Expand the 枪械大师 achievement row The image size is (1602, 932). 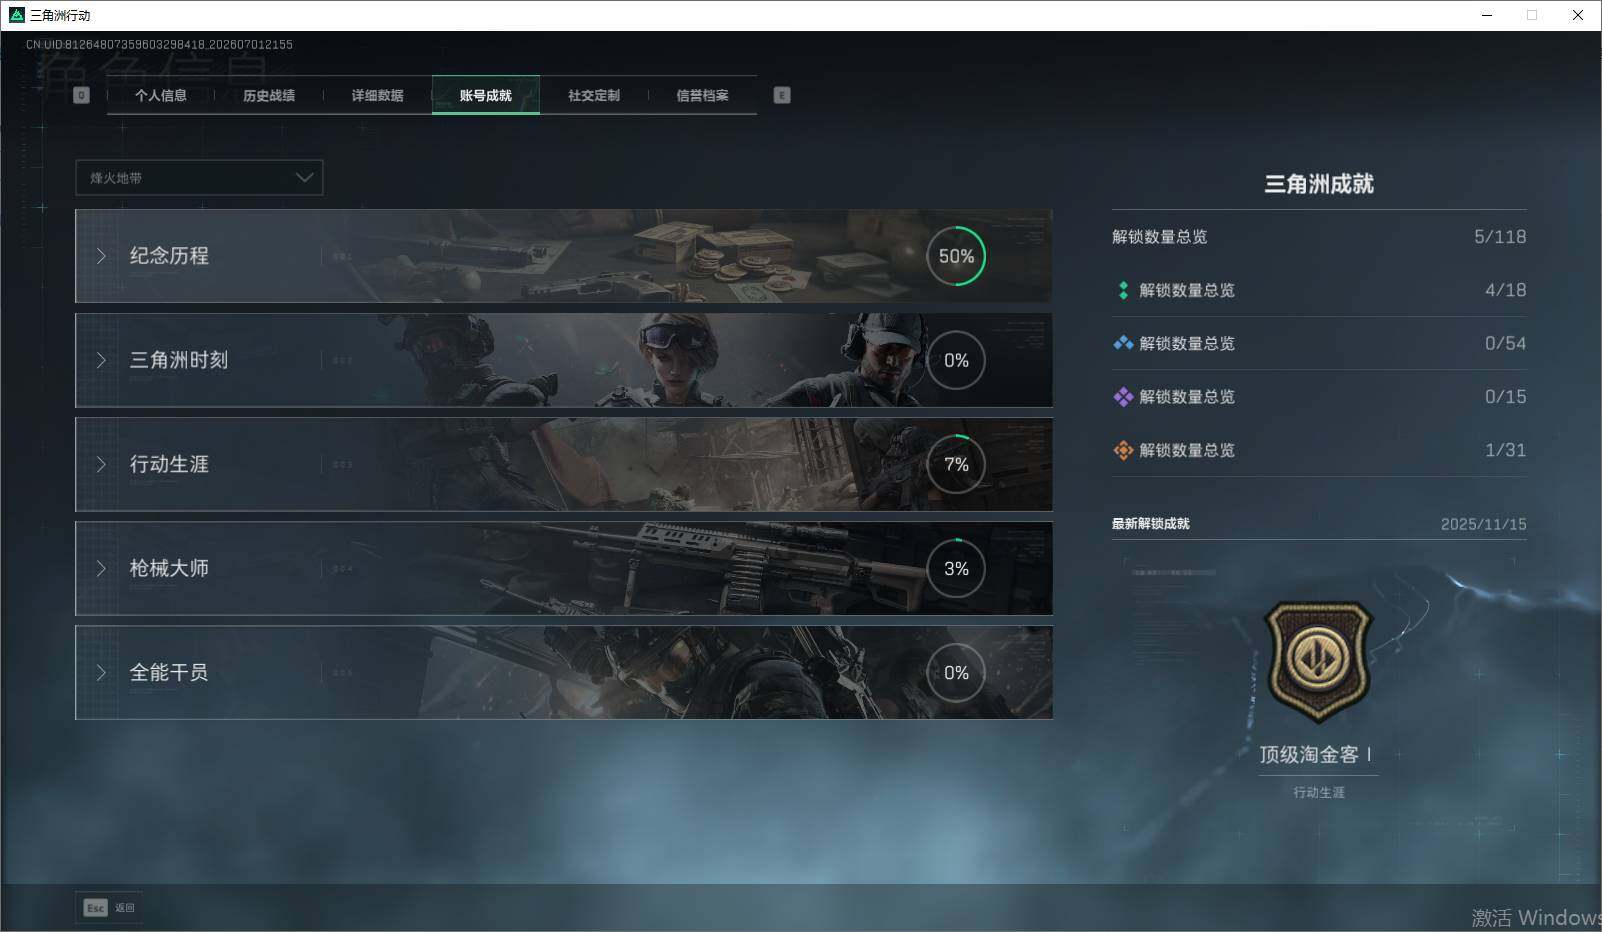point(564,568)
